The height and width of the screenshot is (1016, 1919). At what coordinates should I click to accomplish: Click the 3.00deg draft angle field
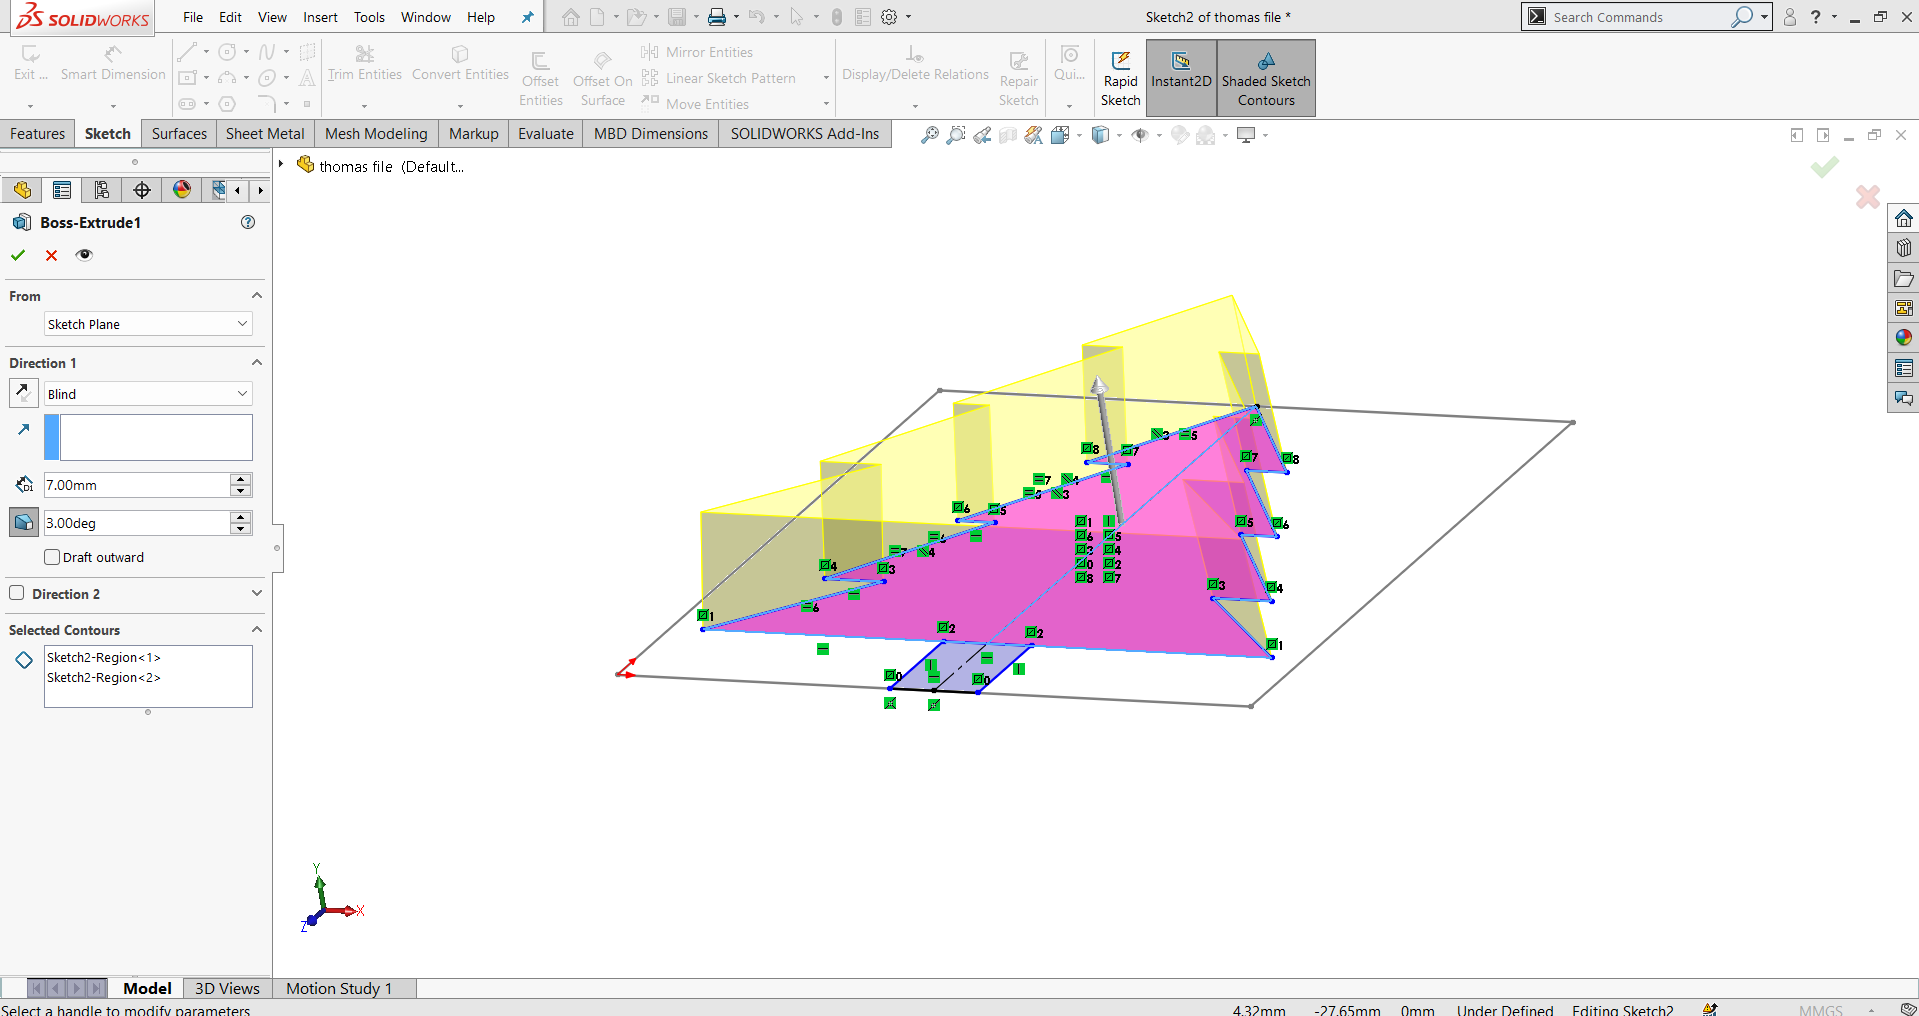click(x=137, y=523)
